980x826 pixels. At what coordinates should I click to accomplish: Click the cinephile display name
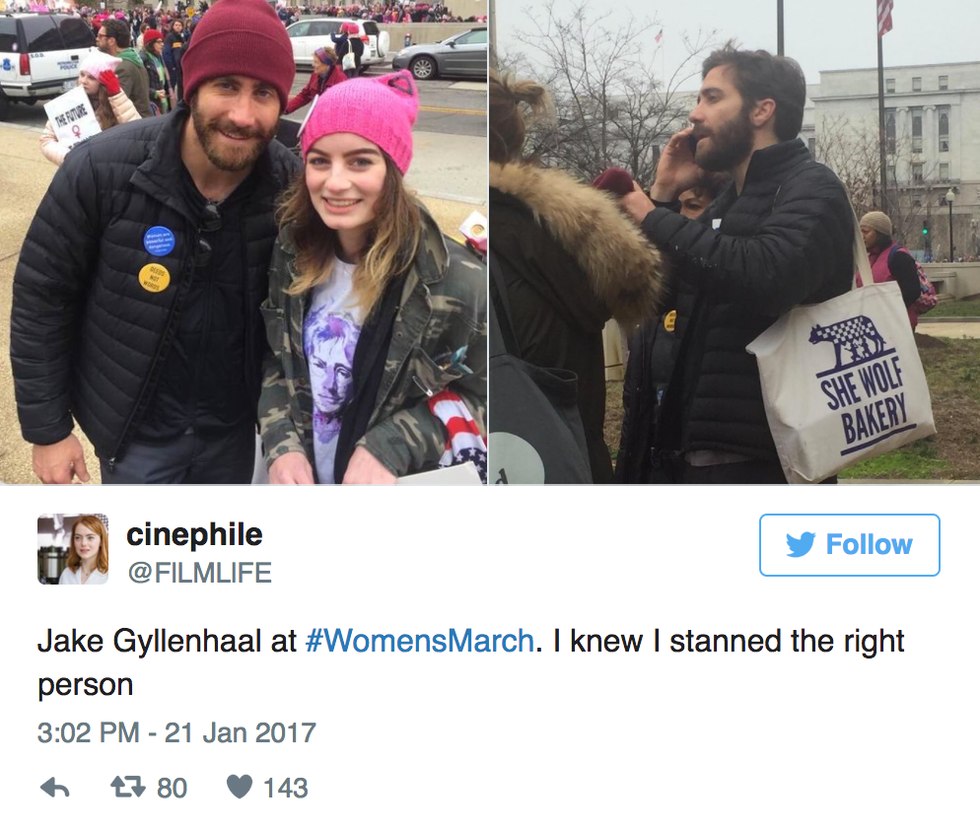point(194,535)
